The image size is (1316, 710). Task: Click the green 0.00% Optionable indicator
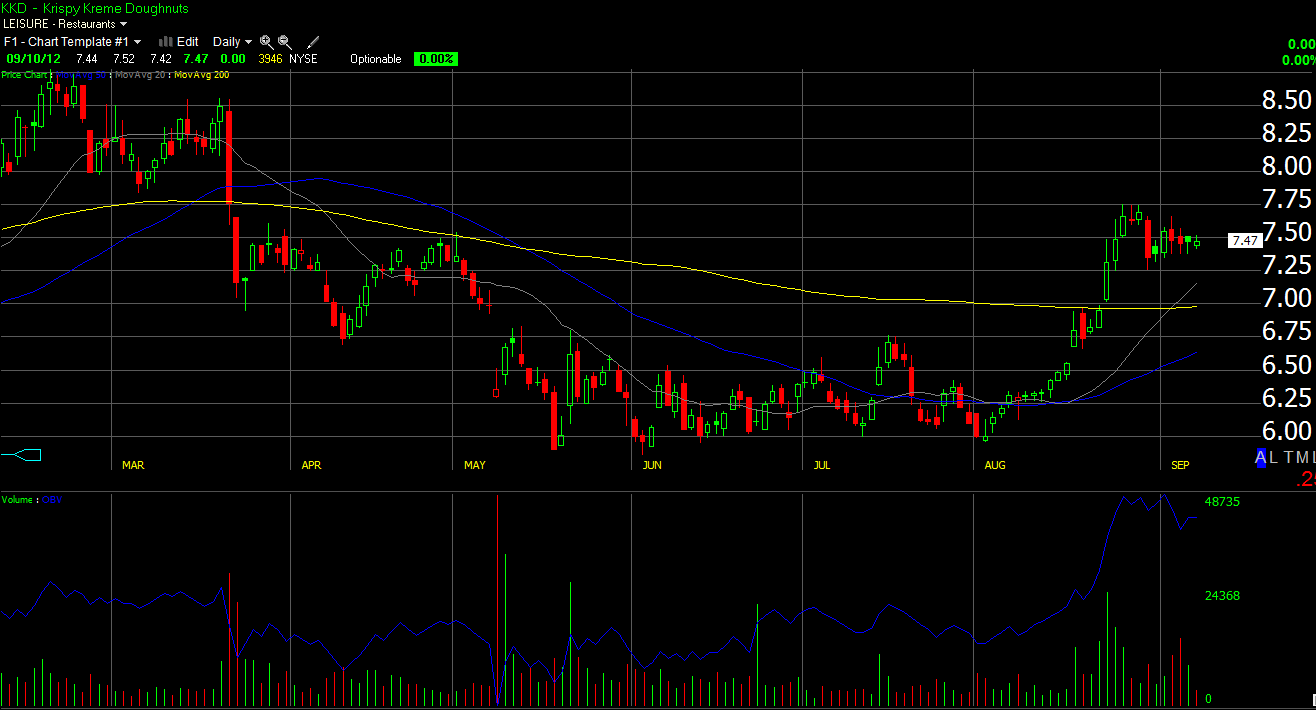(x=435, y=59)
